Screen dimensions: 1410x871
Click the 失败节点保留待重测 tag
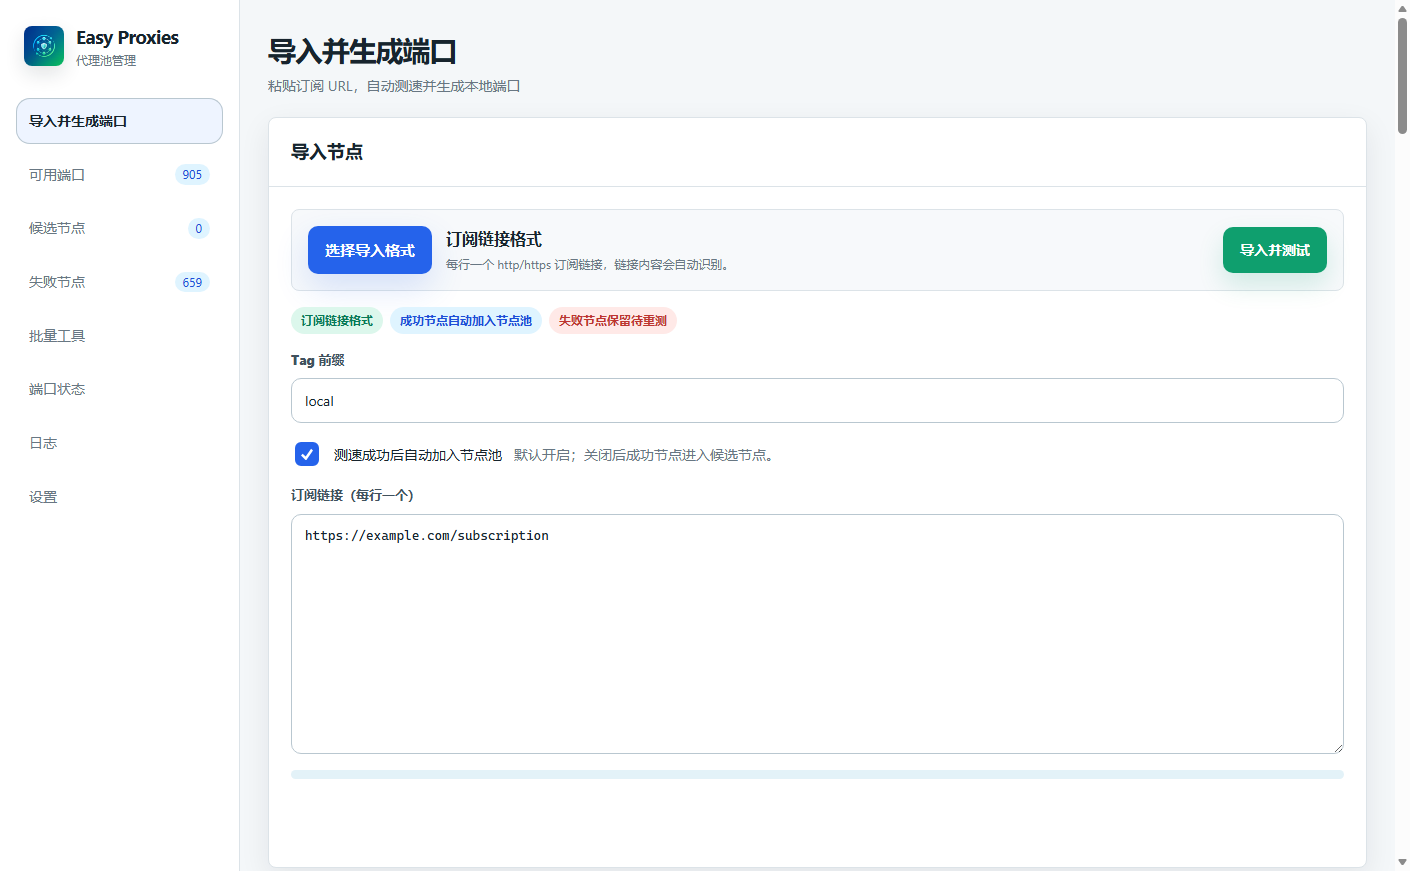(x=613, y=321)
